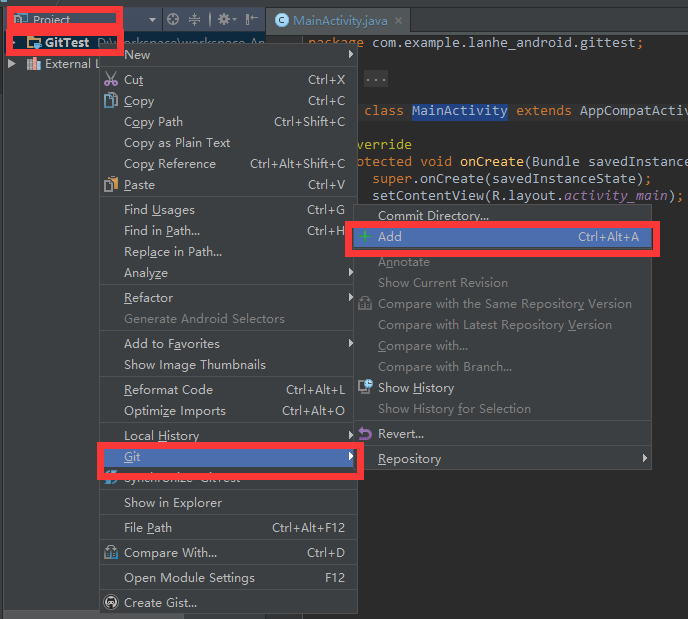688x619 pixels.
Task: Click onCreate method name in editor
Action: click(491, 162)
